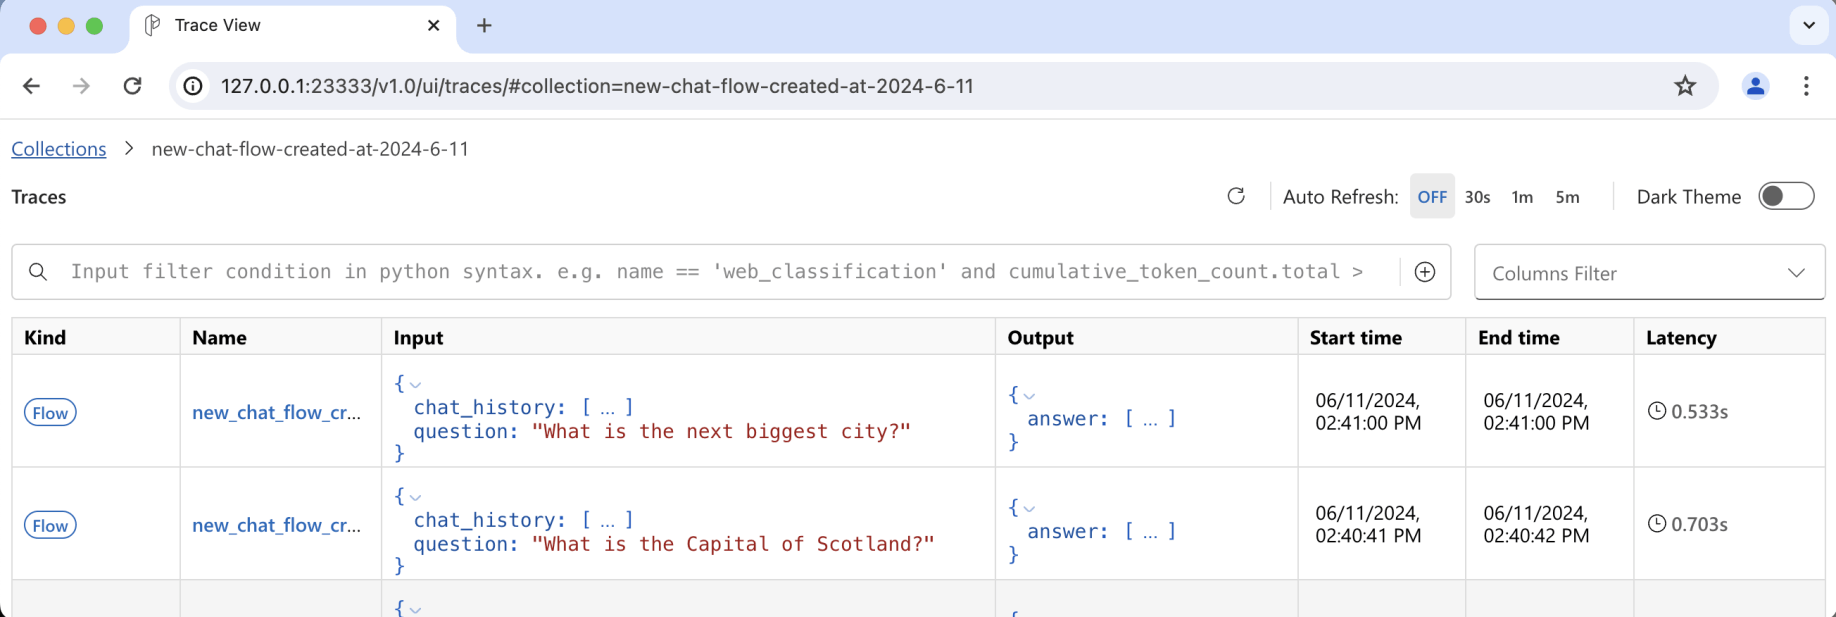Image resolution: width=1836 pixels, height=617 pixels.
Task: Focus the Python filter condition input
Action: click(x=716, y=272)
